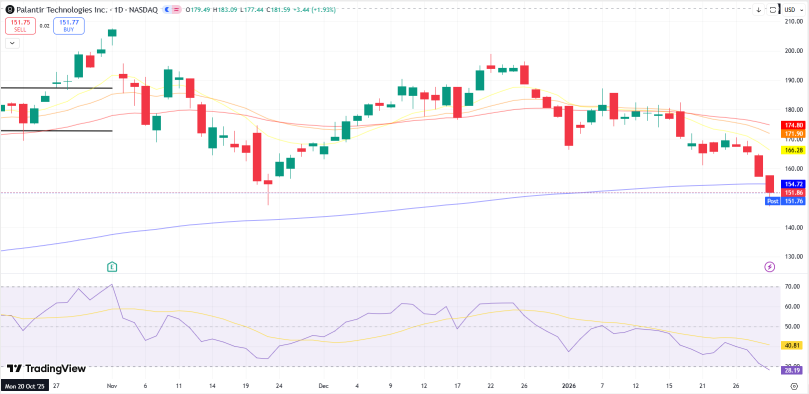This screenshot has height=394, width=809.
Task: Click the 130.00 price axis label
Action: tap(793, 257)
